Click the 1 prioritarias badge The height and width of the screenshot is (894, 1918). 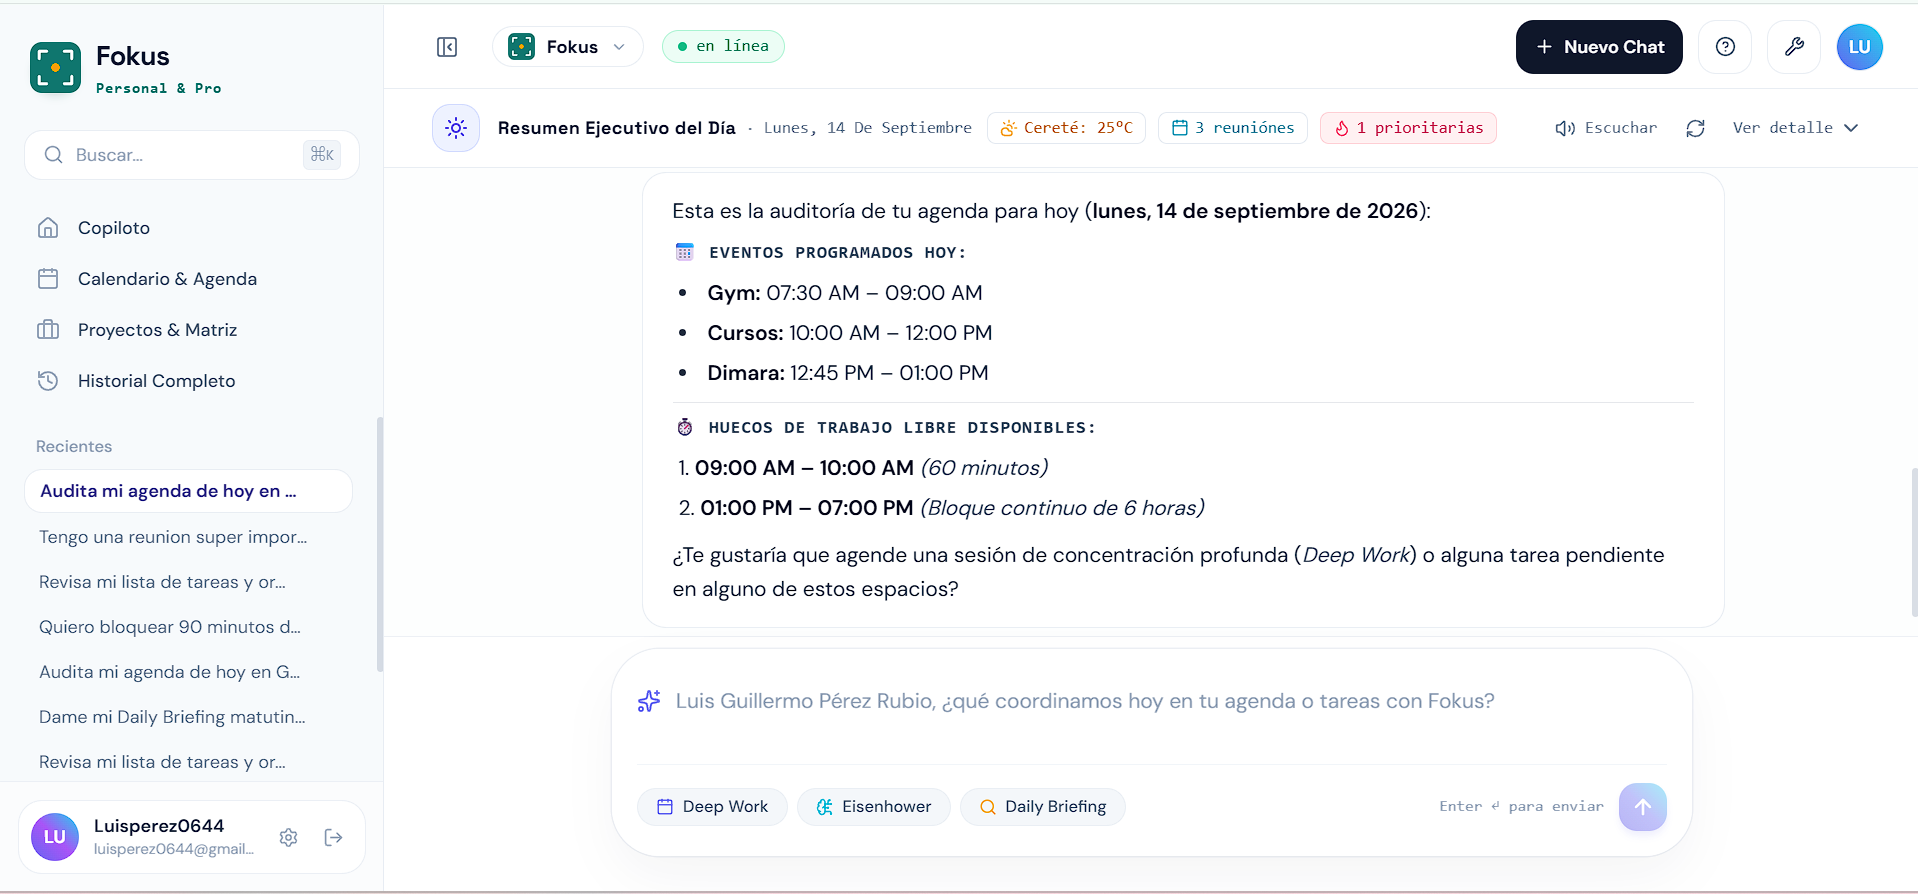coord(1408,128)
